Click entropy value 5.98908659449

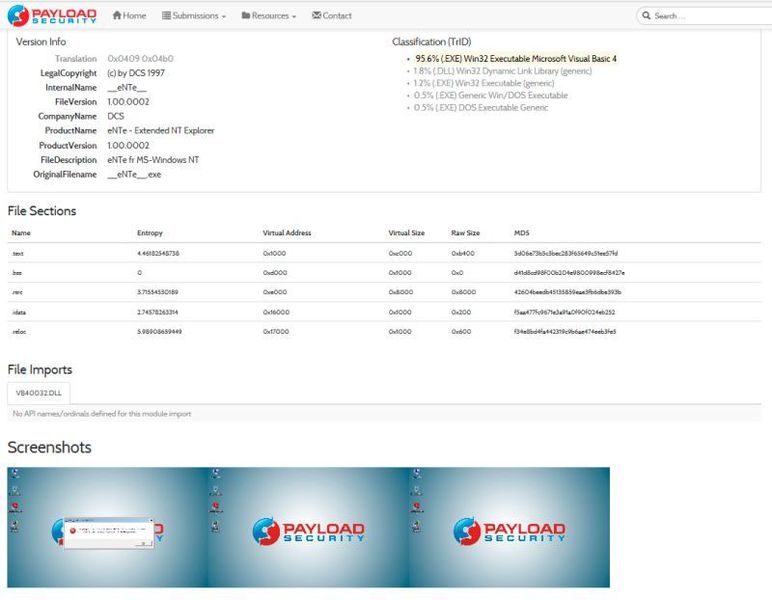[x=160, y=332]
